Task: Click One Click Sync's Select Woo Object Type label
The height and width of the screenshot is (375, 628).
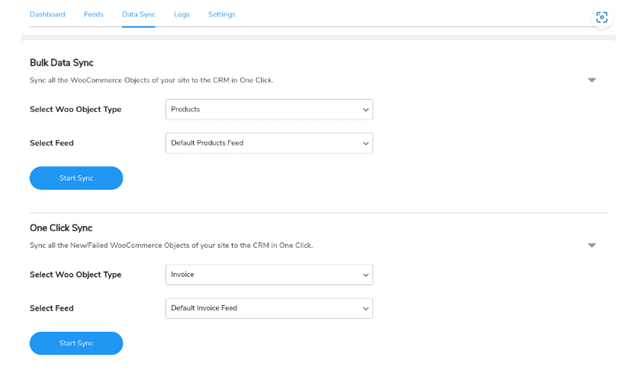Action: (x=75, y=274)
